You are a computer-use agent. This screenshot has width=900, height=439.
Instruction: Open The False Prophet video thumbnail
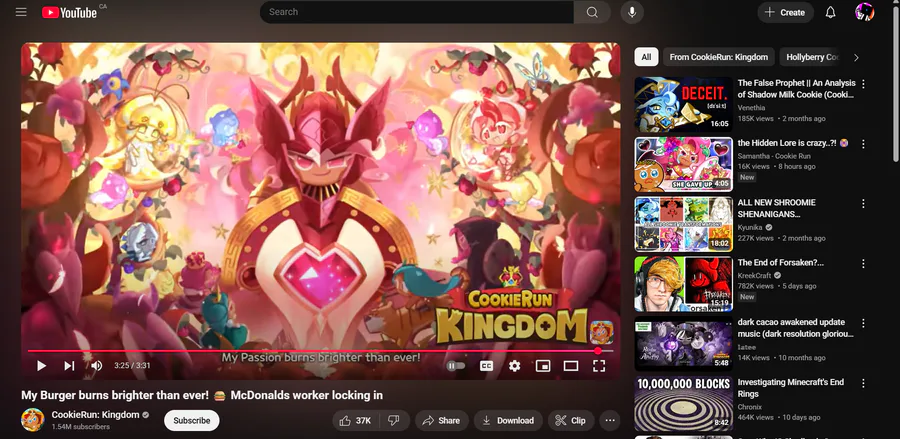tap(684, 104)
